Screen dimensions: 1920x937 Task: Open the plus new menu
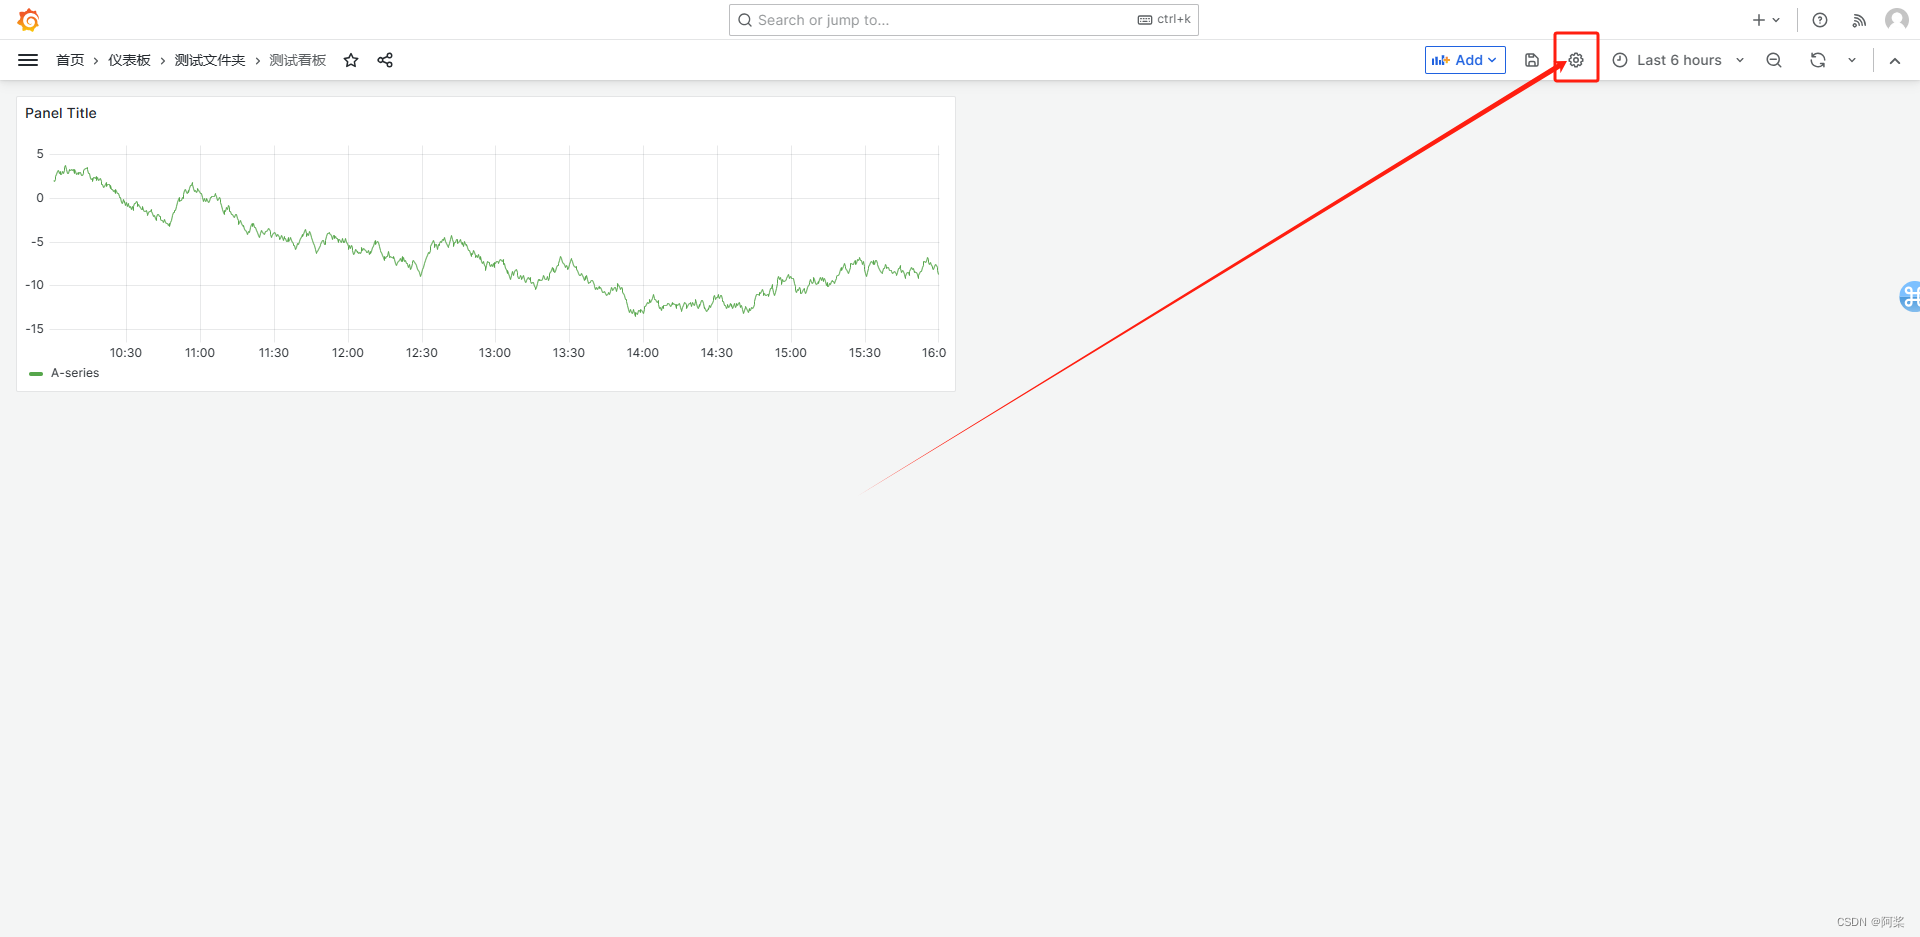tap(1766, 20)
